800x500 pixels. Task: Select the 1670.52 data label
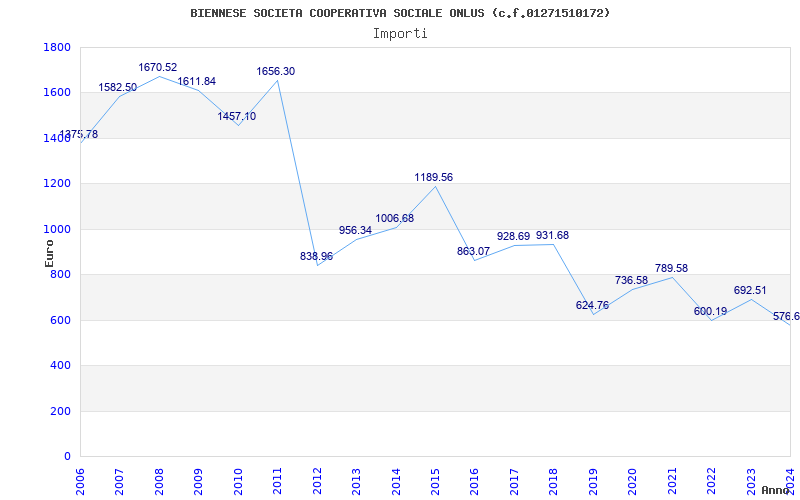pos(158,67)
